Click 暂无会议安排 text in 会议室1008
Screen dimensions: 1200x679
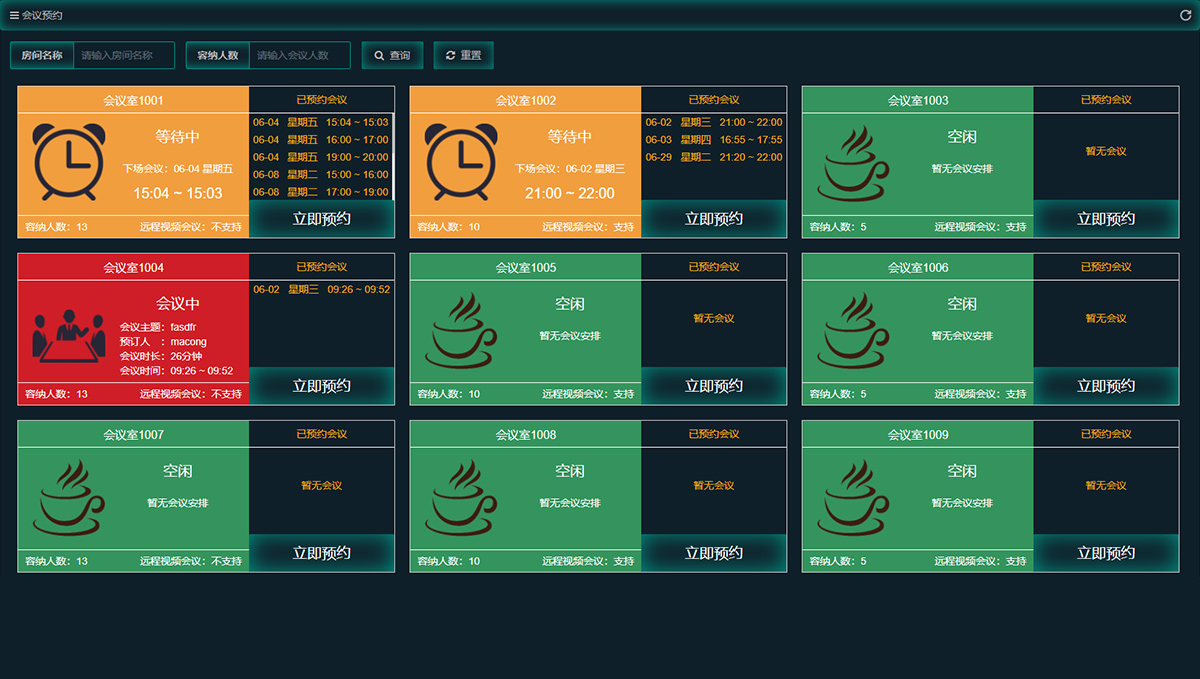(570, 503)
